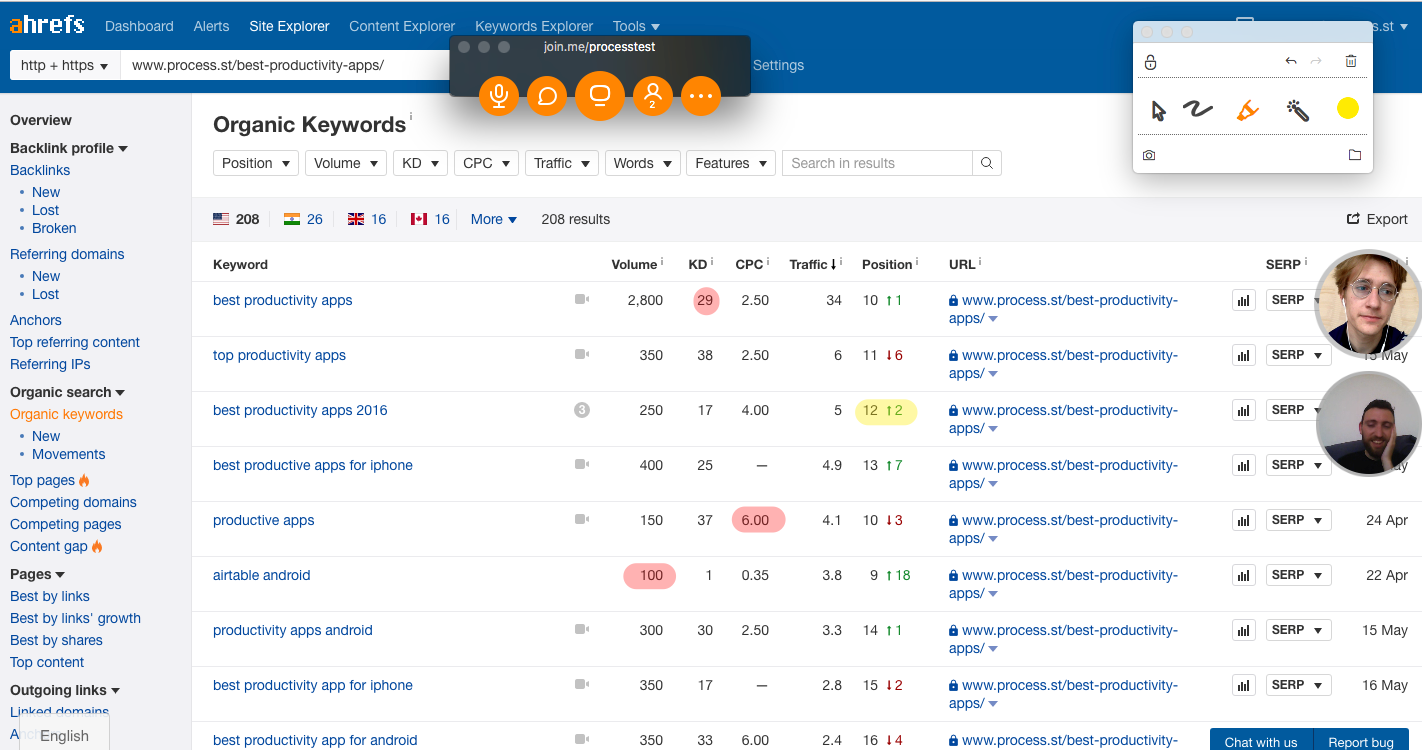Image resolution: width=1422 pixels, height=750 pixels.
Task: Open the Words filter dropdown
Action: 642,163
